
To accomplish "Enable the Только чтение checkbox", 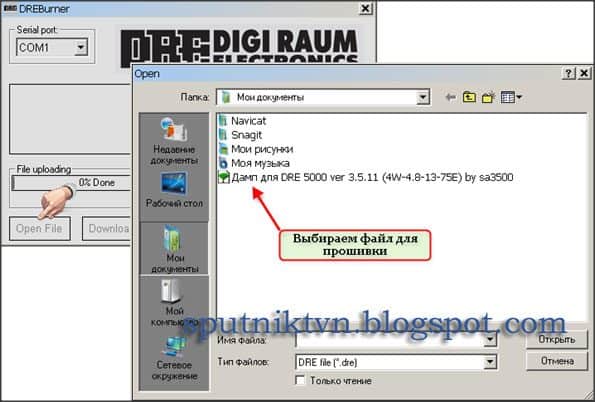I will point(300,380).
